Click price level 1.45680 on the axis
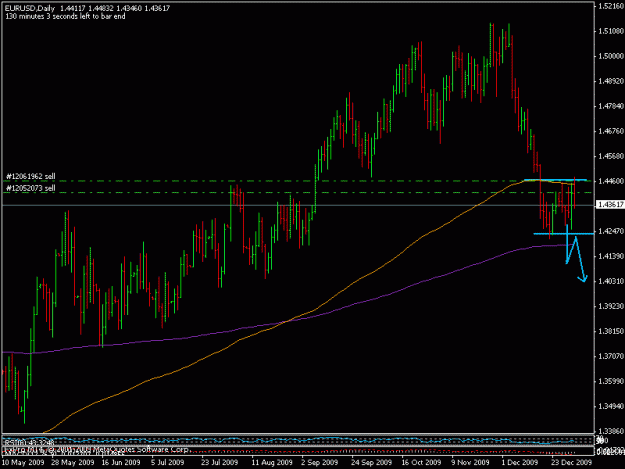This screenshot has width=625, height=469. click(x=611, y=156)
